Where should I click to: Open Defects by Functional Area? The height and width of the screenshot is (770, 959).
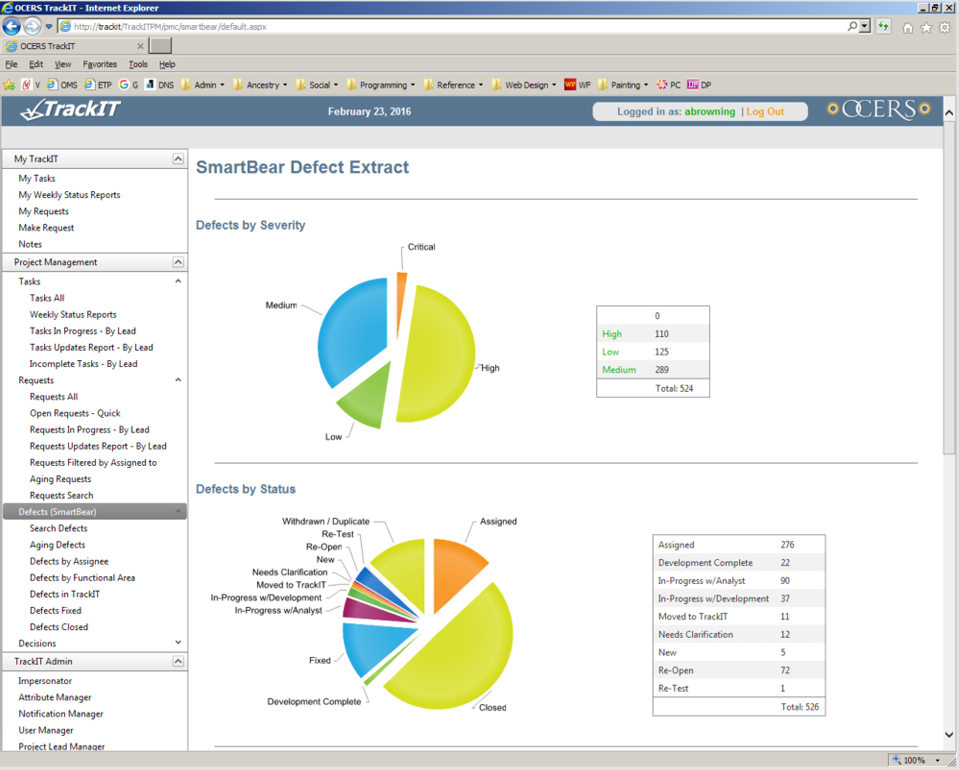(x=82, y=578)
